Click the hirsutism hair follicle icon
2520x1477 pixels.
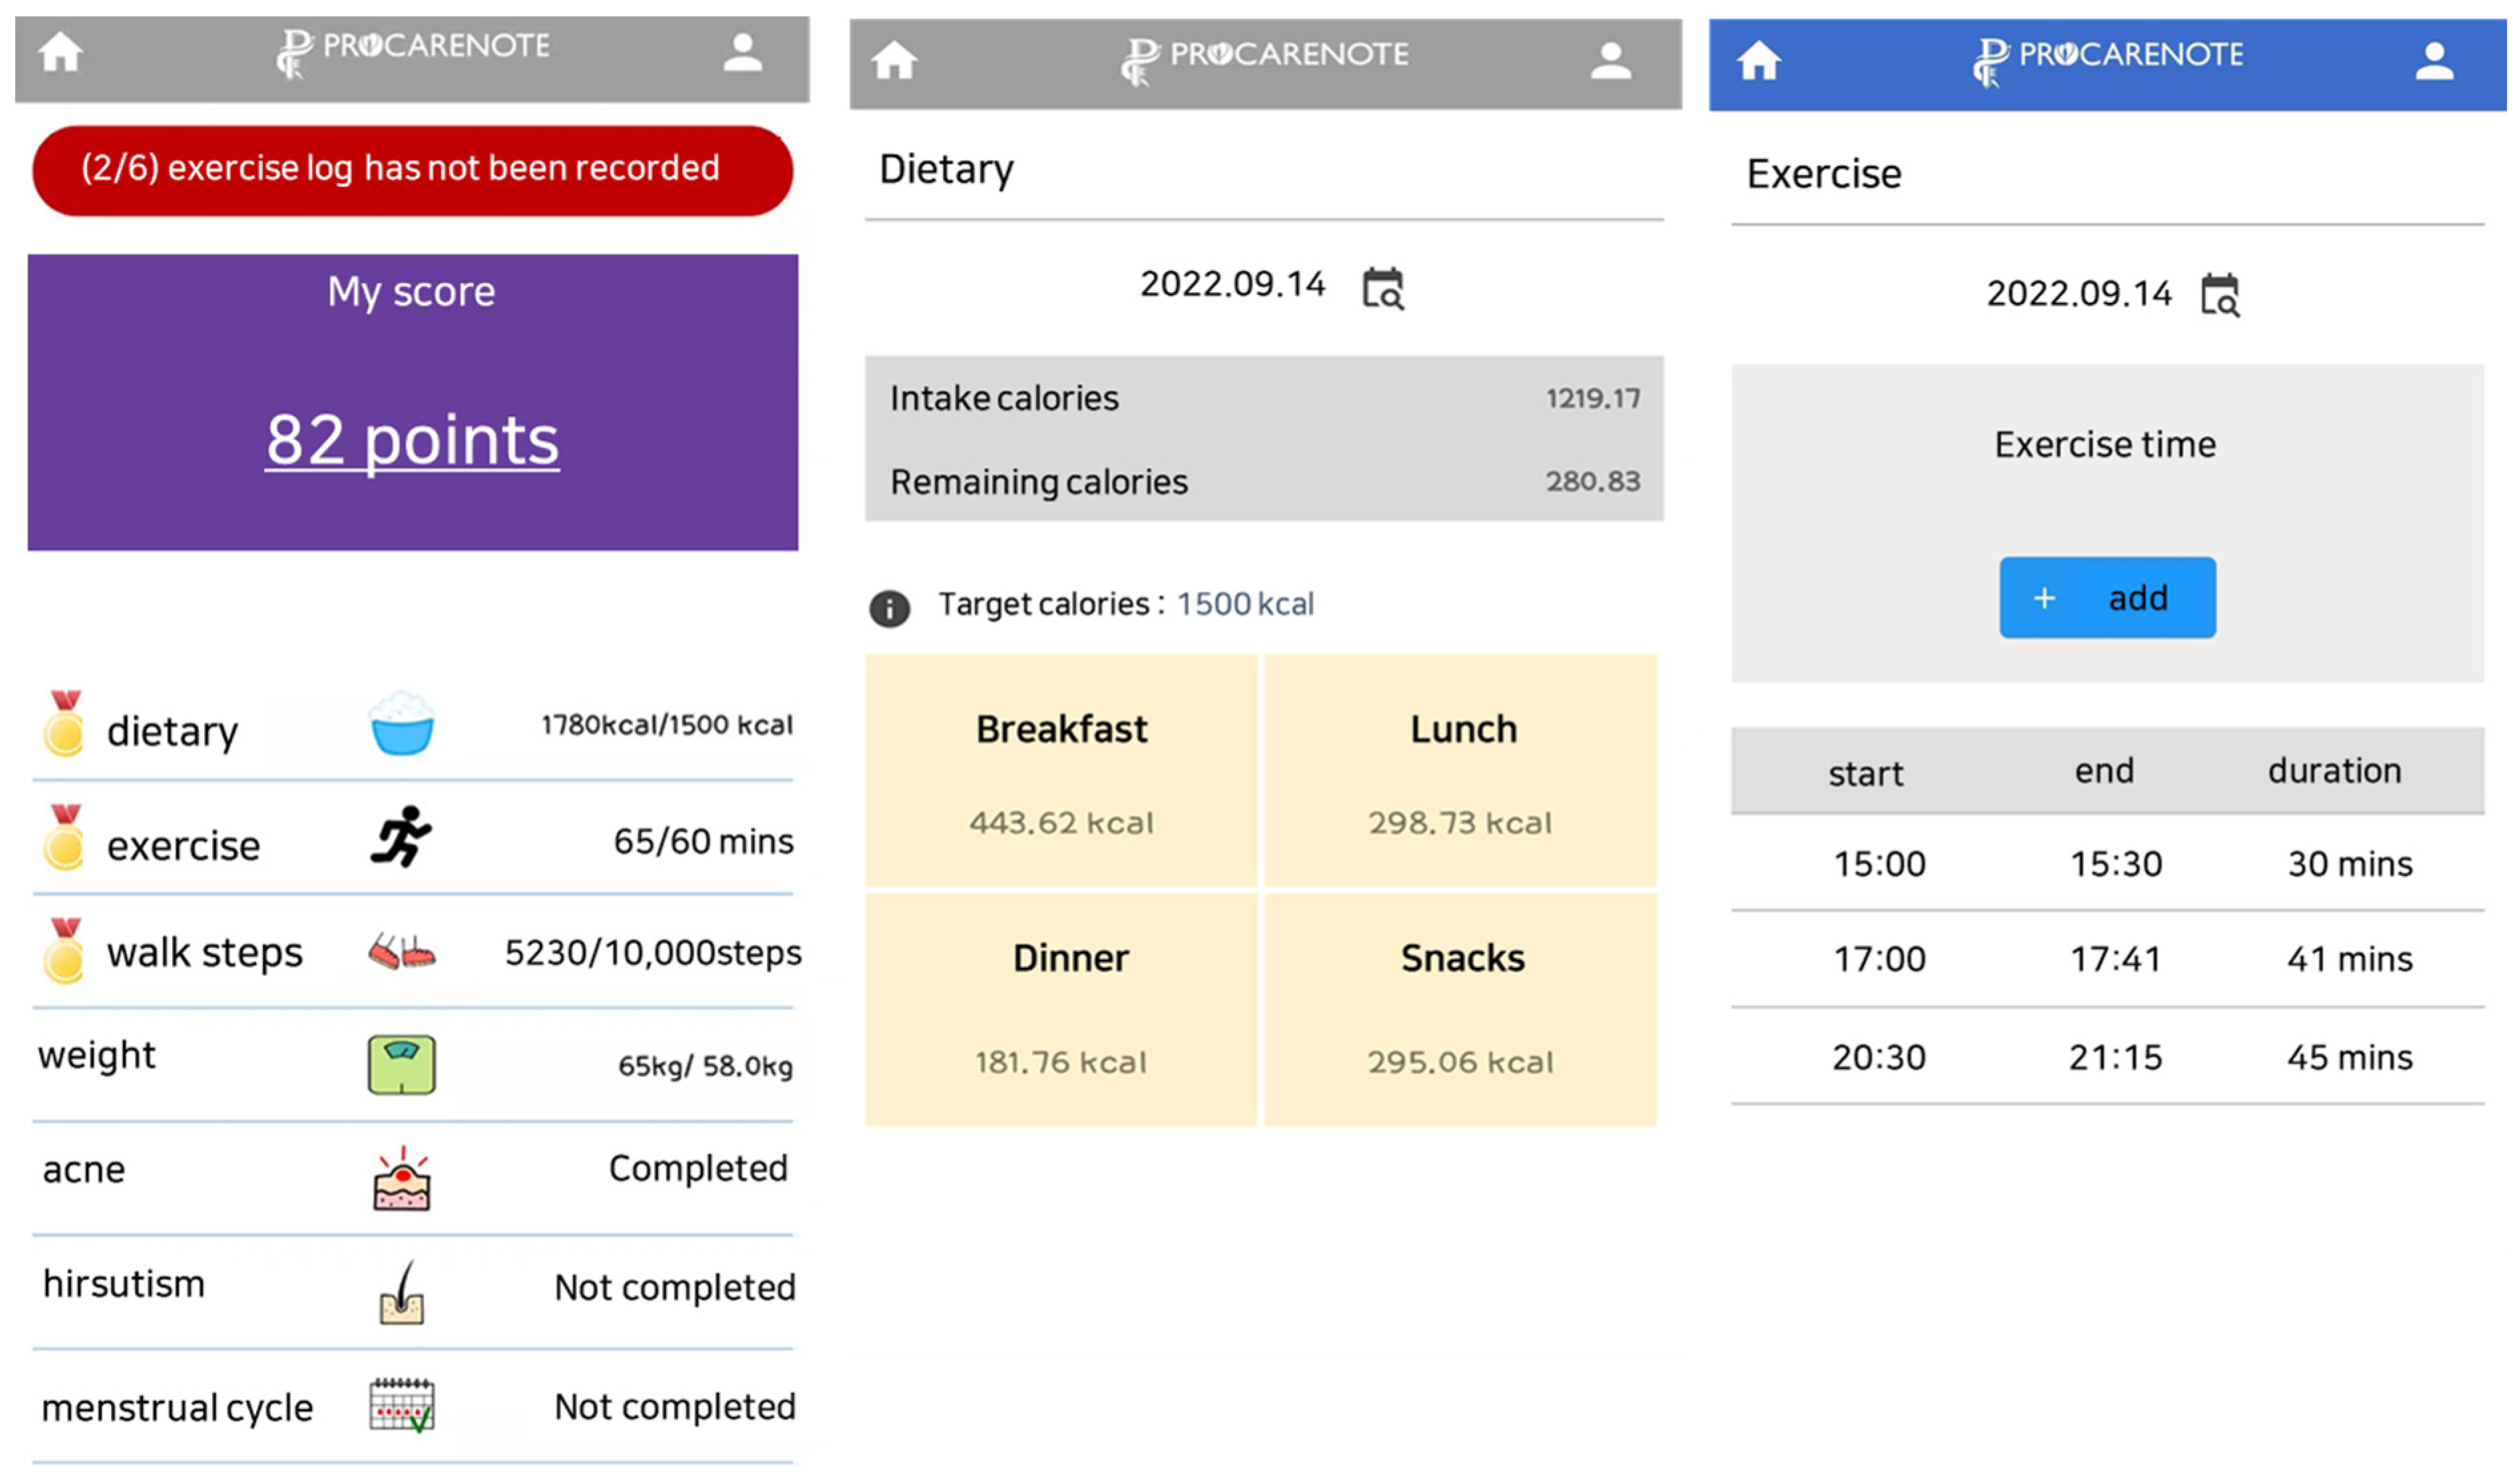point(401,1293)
